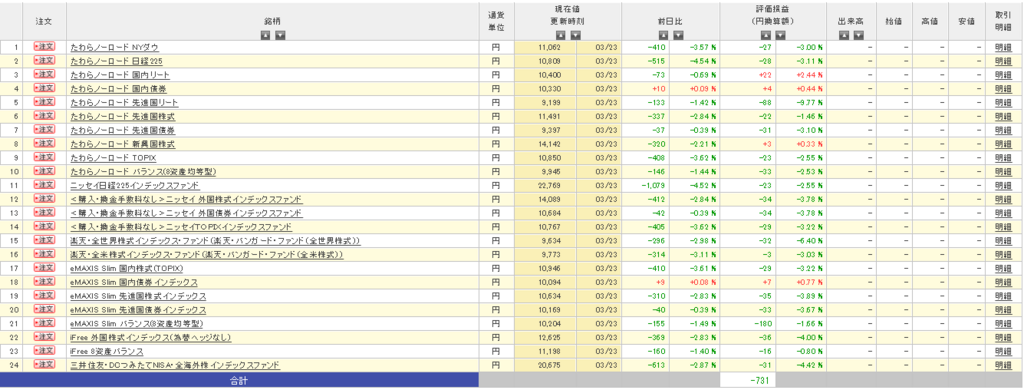Open 楽天・全米株式インデックス・ファンド link

[206, 255]
